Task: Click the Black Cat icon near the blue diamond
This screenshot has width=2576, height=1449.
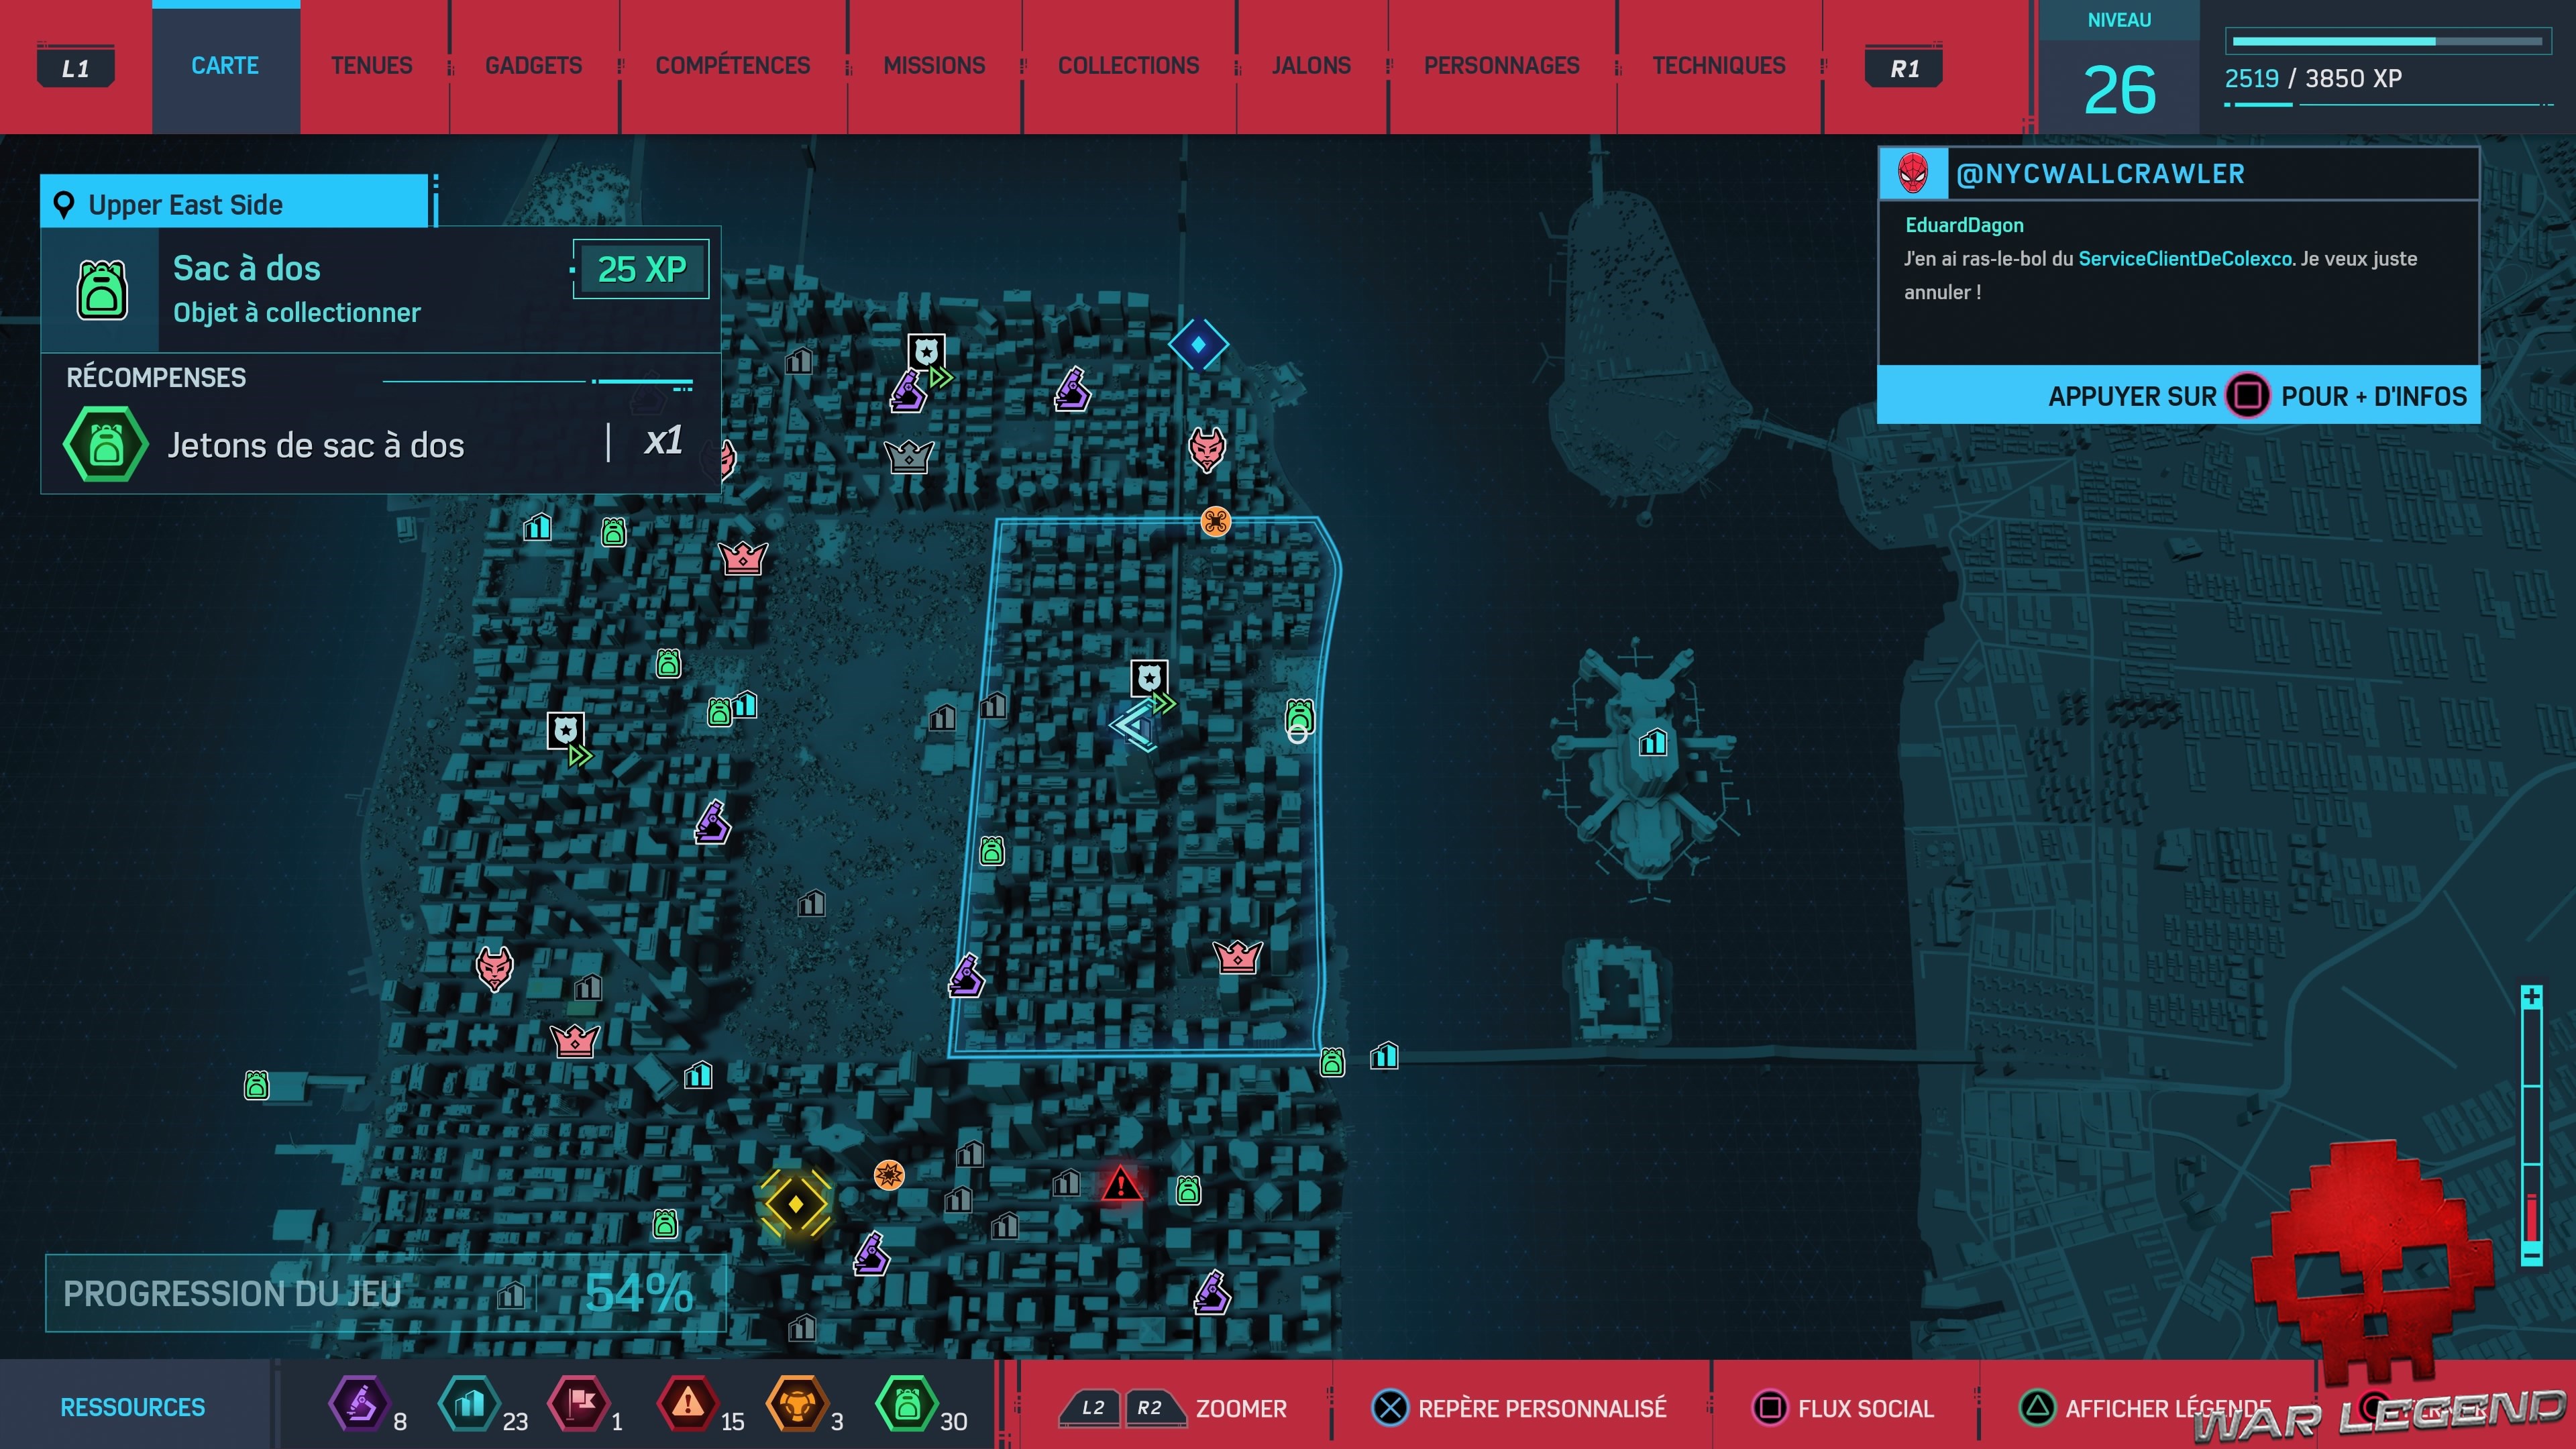Action: [1207, 449]
